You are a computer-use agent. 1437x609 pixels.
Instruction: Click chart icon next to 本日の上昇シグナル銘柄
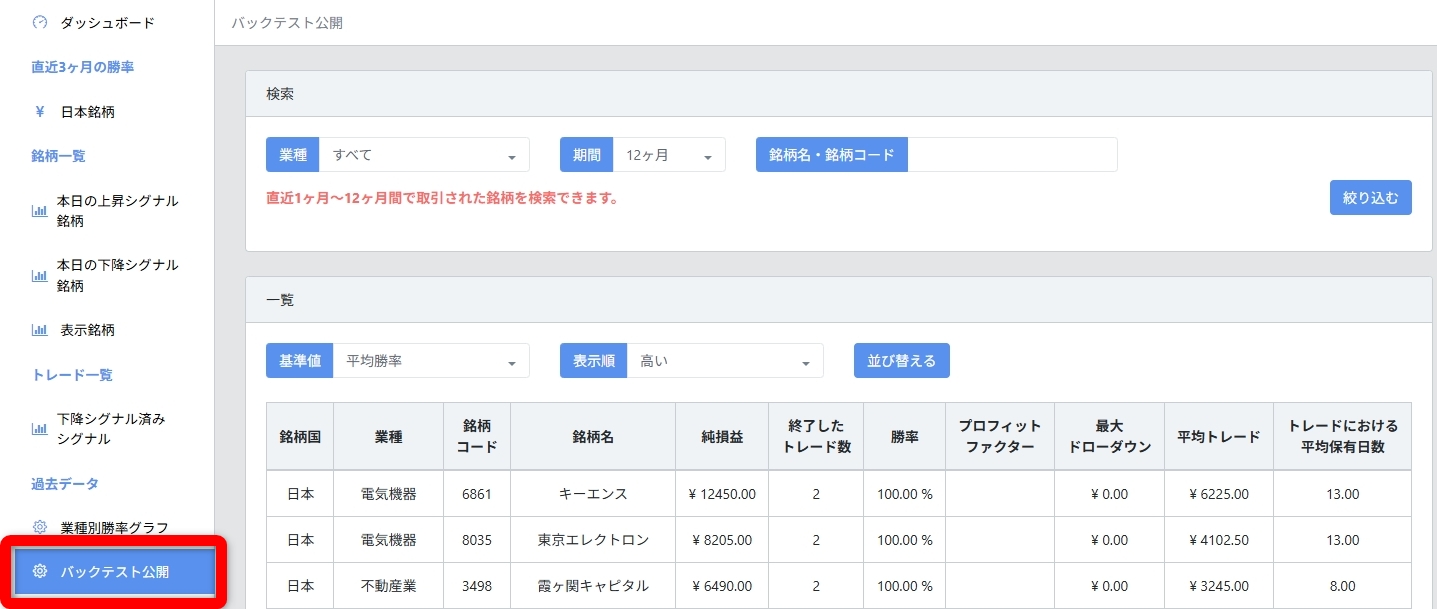pyautogui.click(x=40, y=211)
